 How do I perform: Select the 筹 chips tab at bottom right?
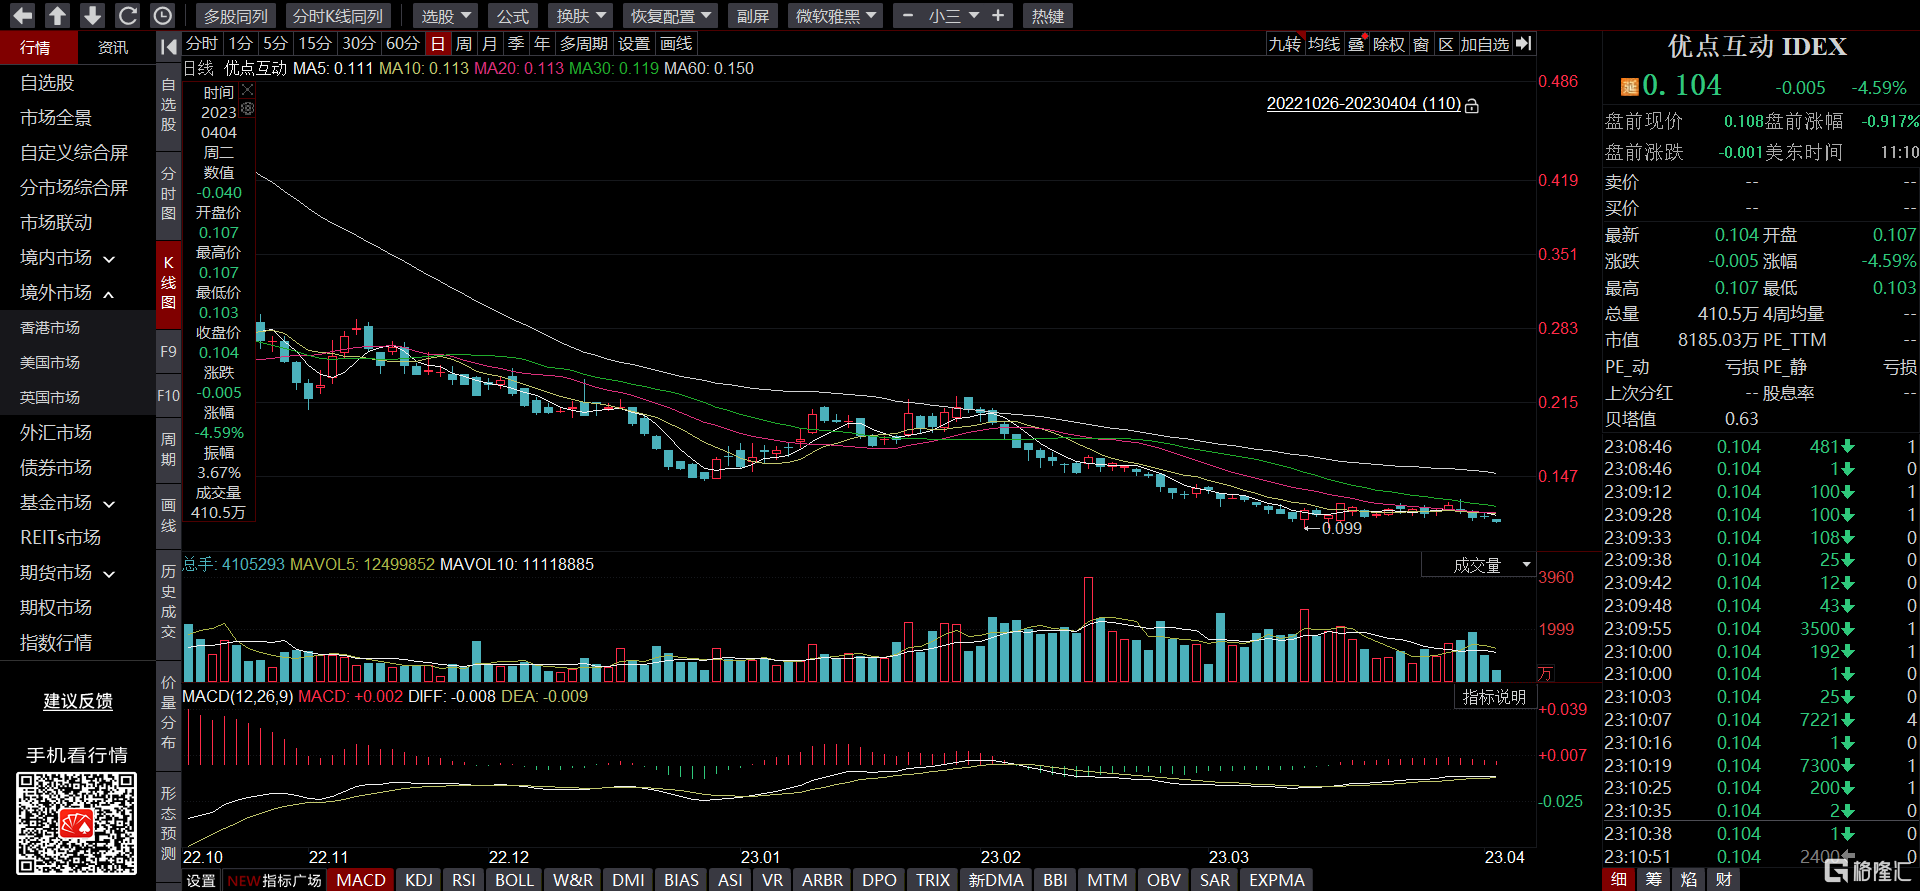click(1654, 879)
